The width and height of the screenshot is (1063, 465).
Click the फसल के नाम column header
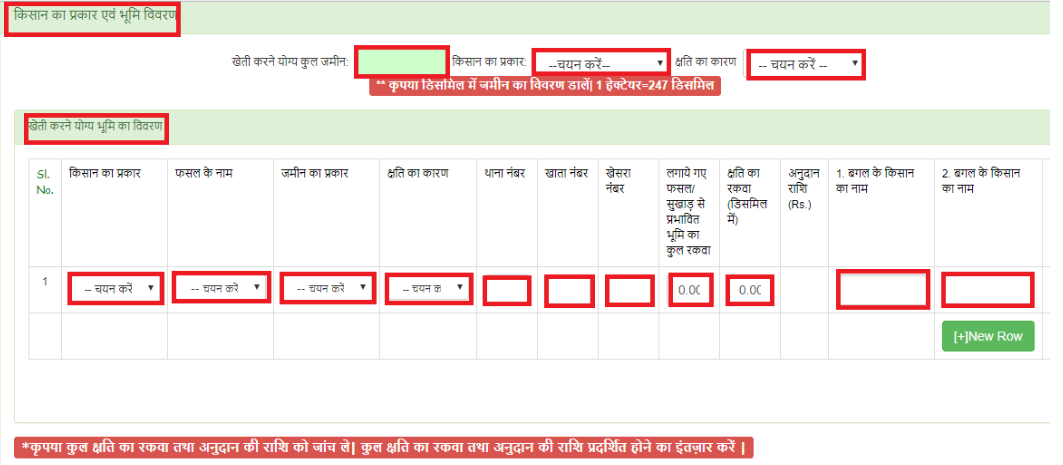pyautogui.click(x=204, y=174)
